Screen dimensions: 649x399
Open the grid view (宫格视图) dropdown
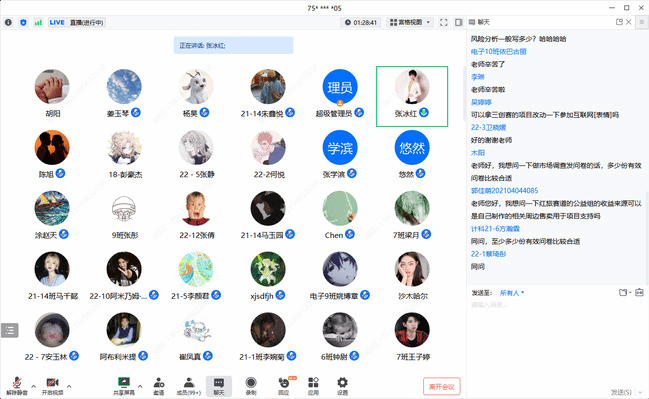click(x=410, y=22)
